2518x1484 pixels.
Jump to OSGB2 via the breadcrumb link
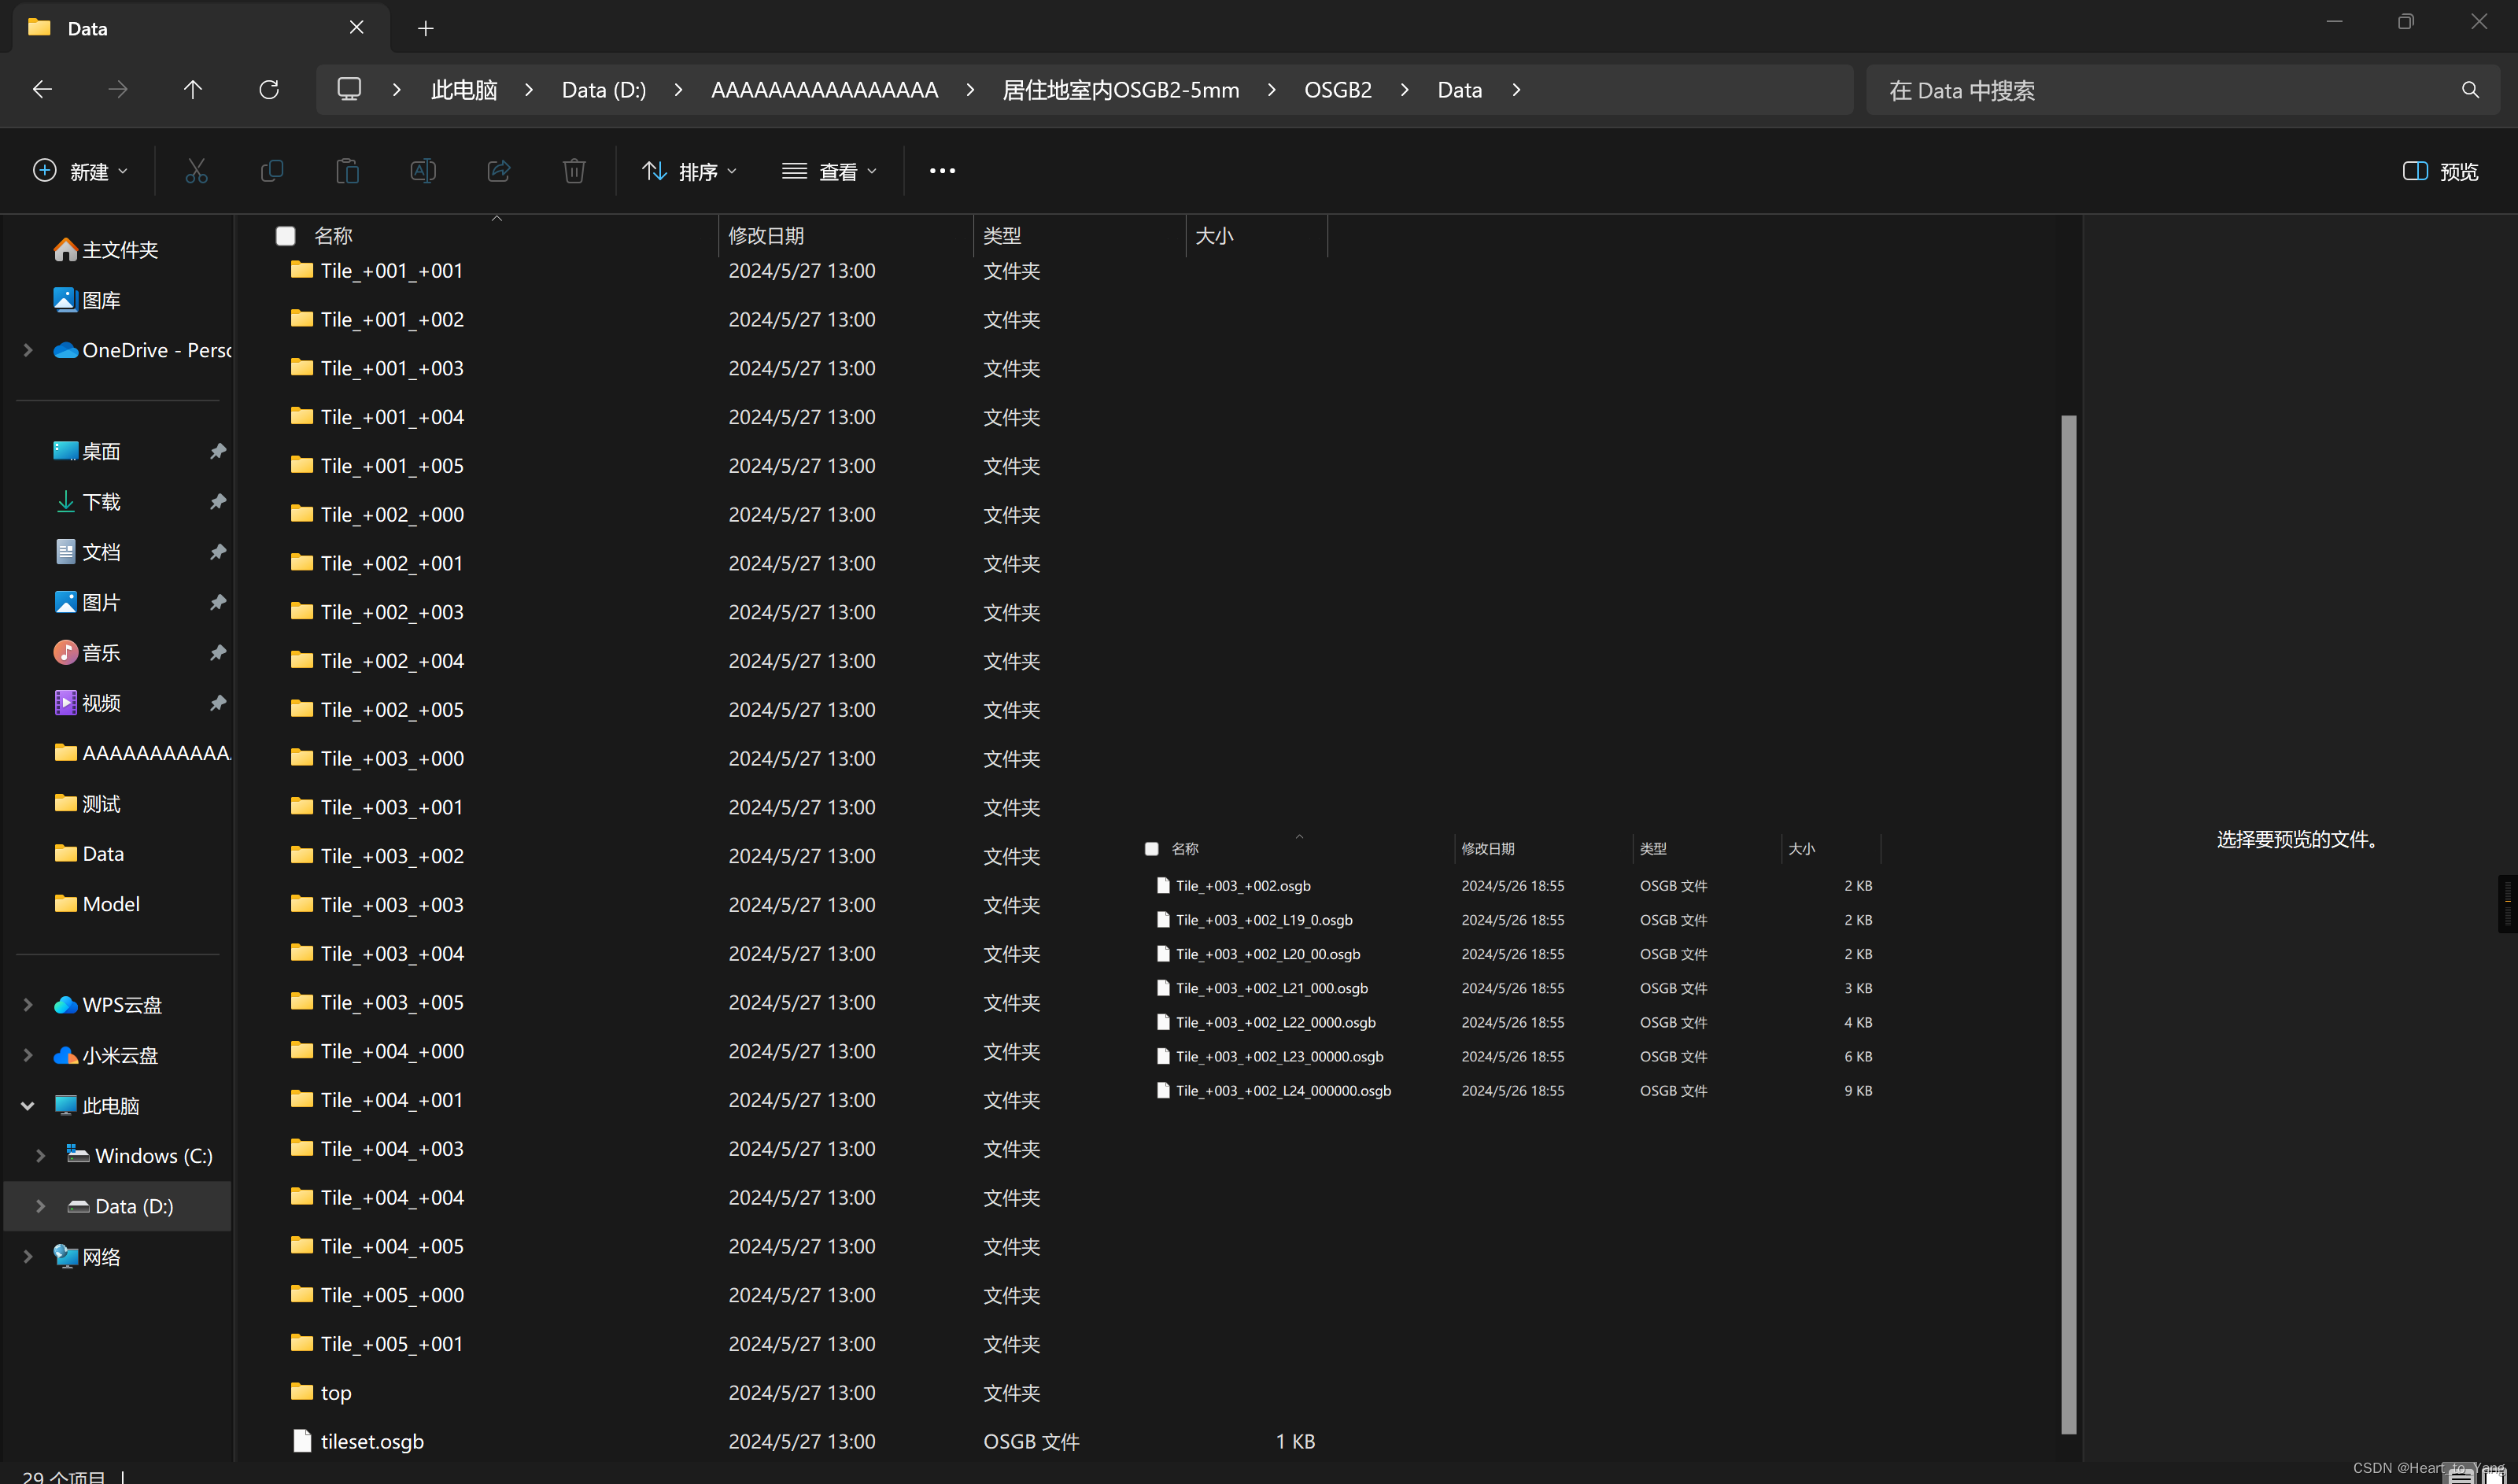(1338, 89)
